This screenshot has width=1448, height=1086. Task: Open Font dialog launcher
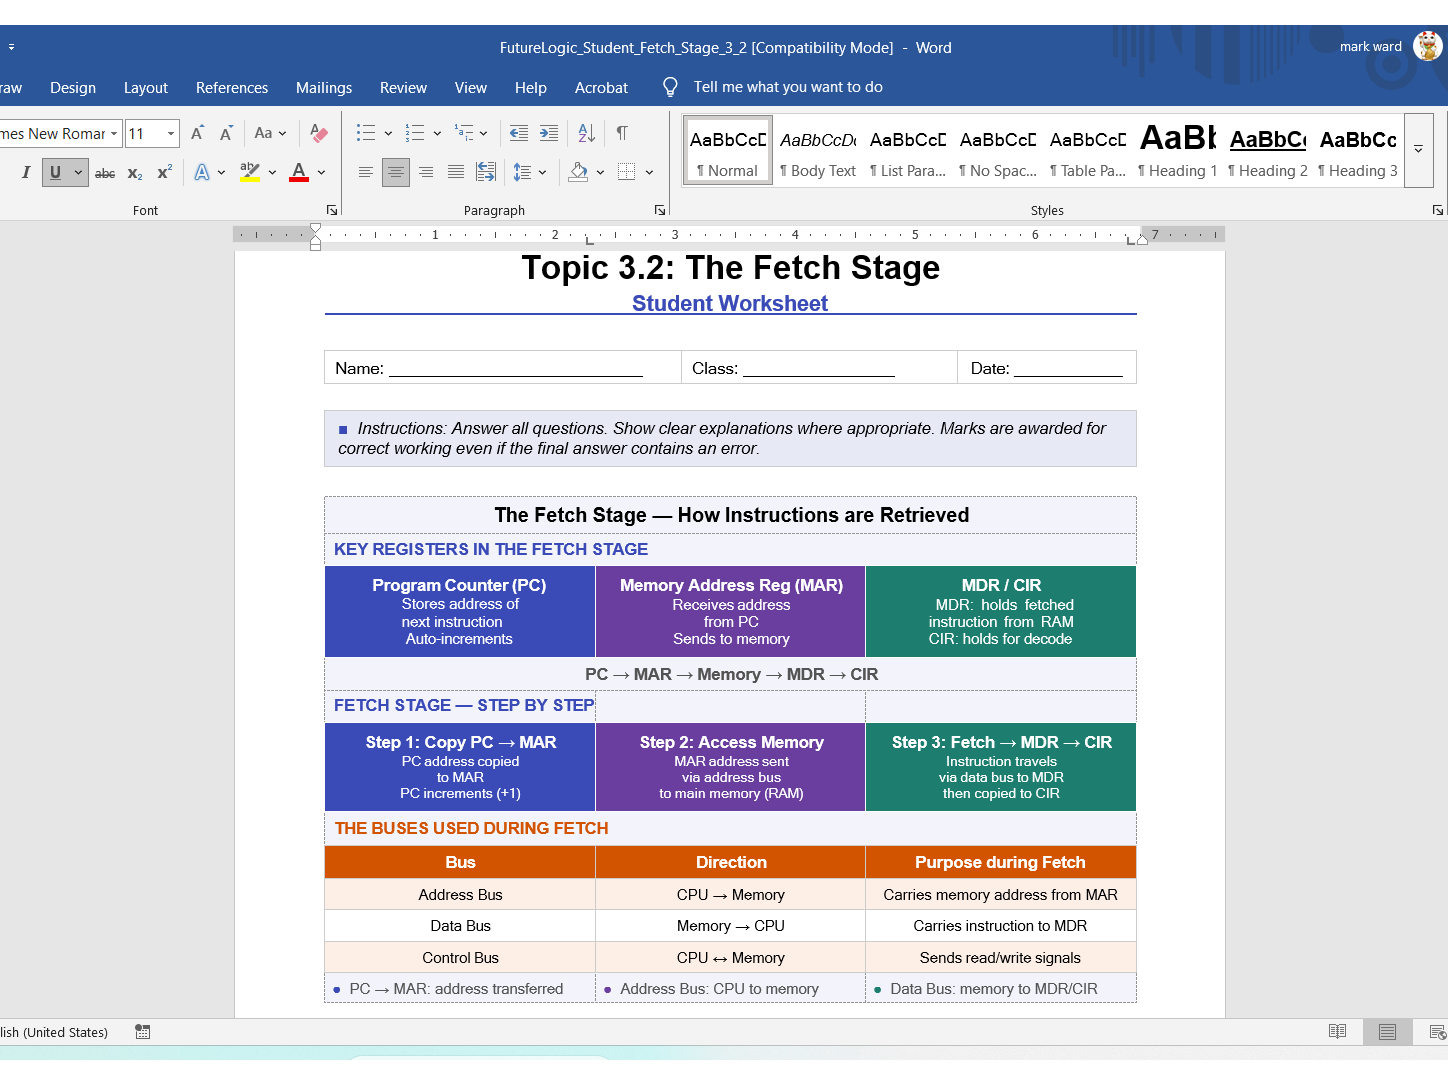[332, 210]
